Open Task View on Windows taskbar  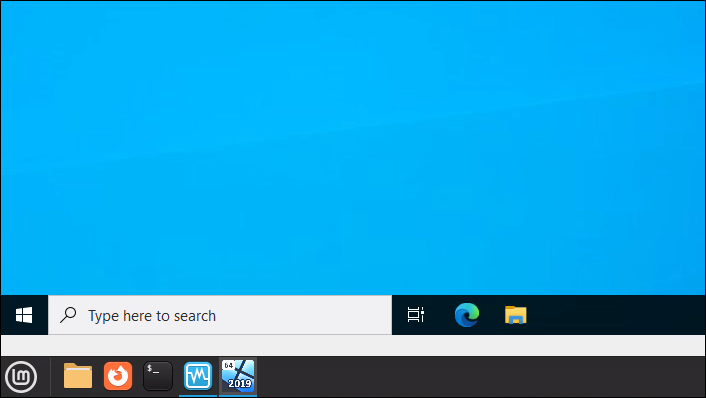click(416, 315)
